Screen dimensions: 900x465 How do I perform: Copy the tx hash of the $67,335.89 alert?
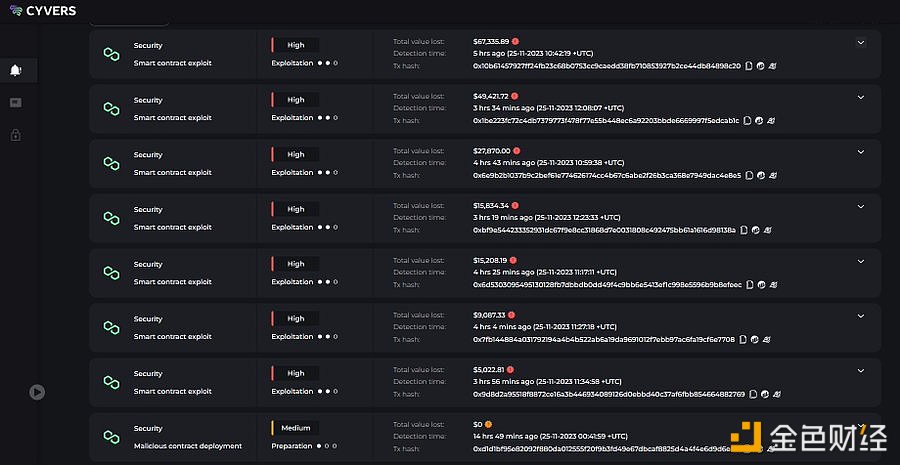coord(748,66)
